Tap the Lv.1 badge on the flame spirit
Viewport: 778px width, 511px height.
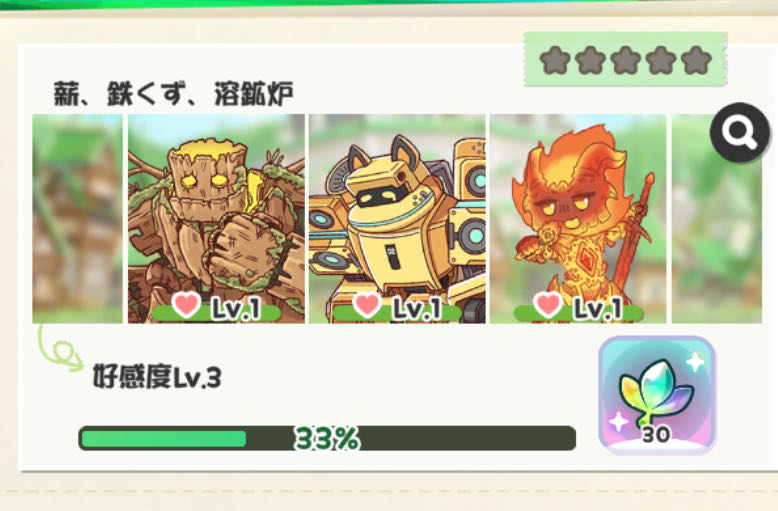(598, 309)
